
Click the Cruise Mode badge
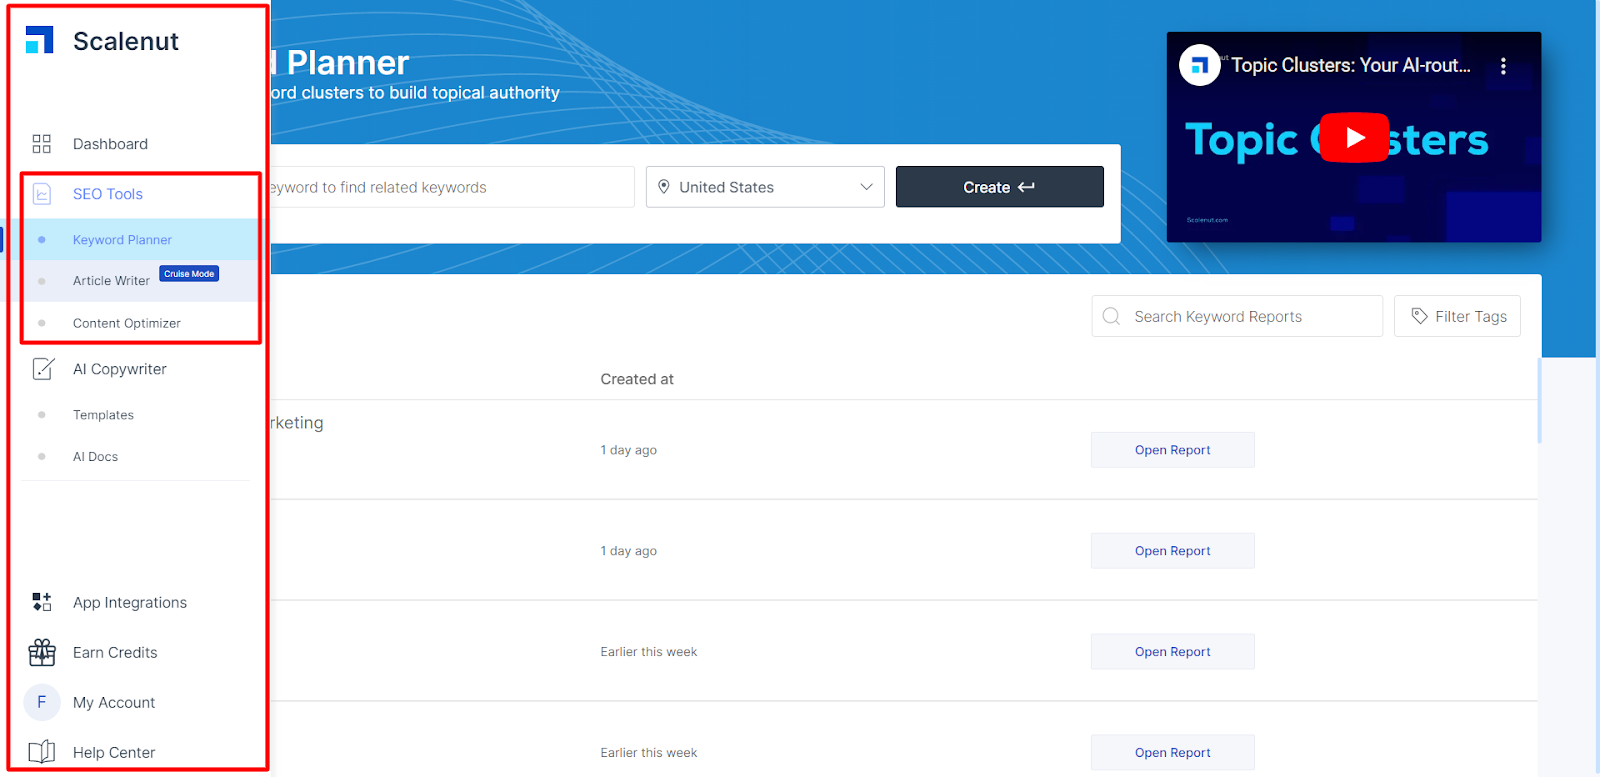189,274
